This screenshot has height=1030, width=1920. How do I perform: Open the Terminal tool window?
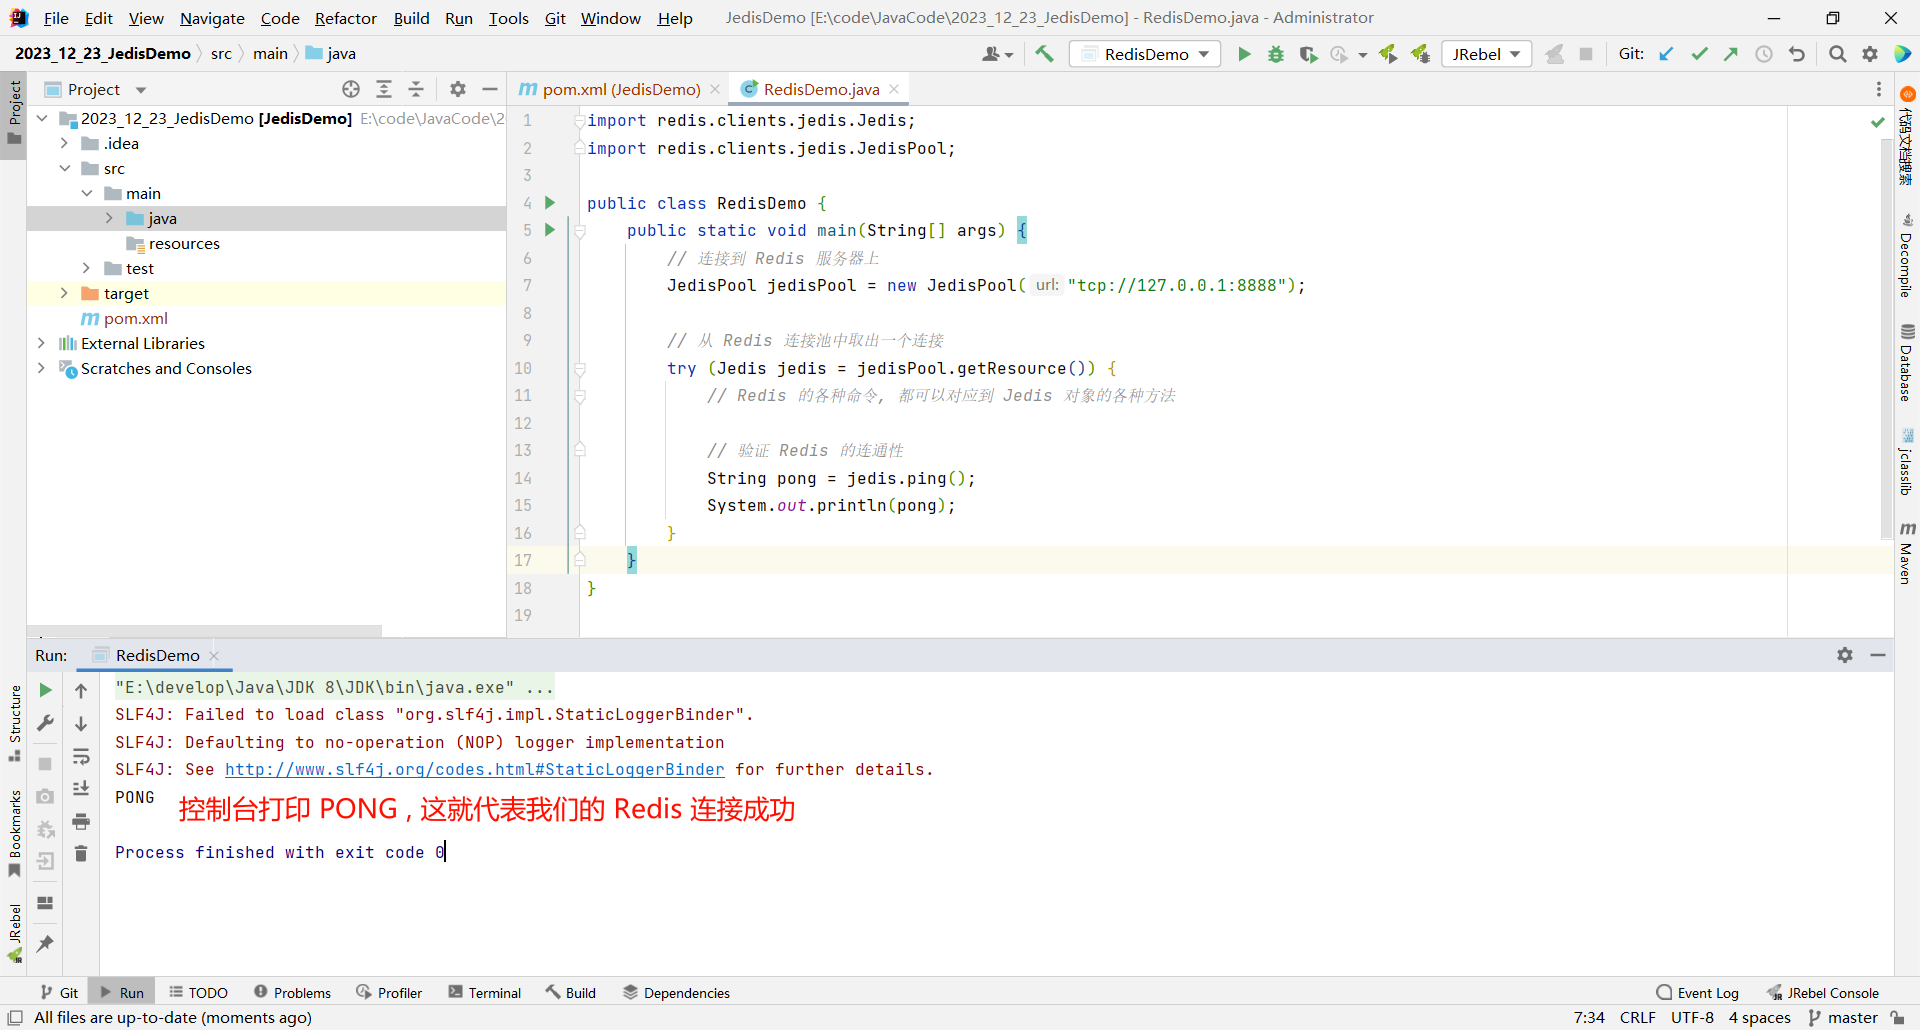click(x=485, y=992)
